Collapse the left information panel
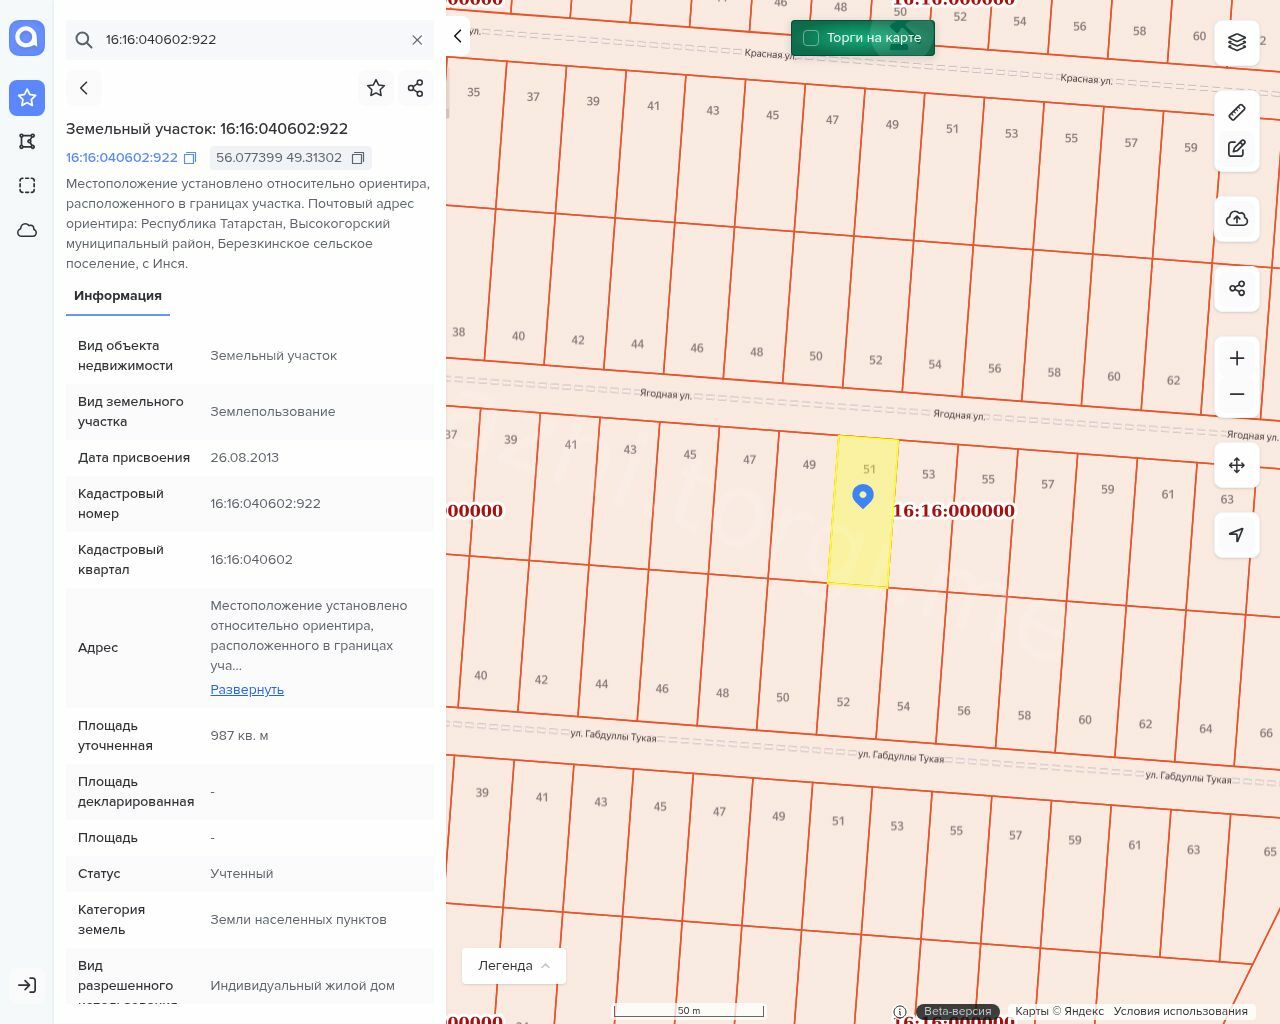The height and width of the screenshot is (1024, 1280). [x=457, y=36]
